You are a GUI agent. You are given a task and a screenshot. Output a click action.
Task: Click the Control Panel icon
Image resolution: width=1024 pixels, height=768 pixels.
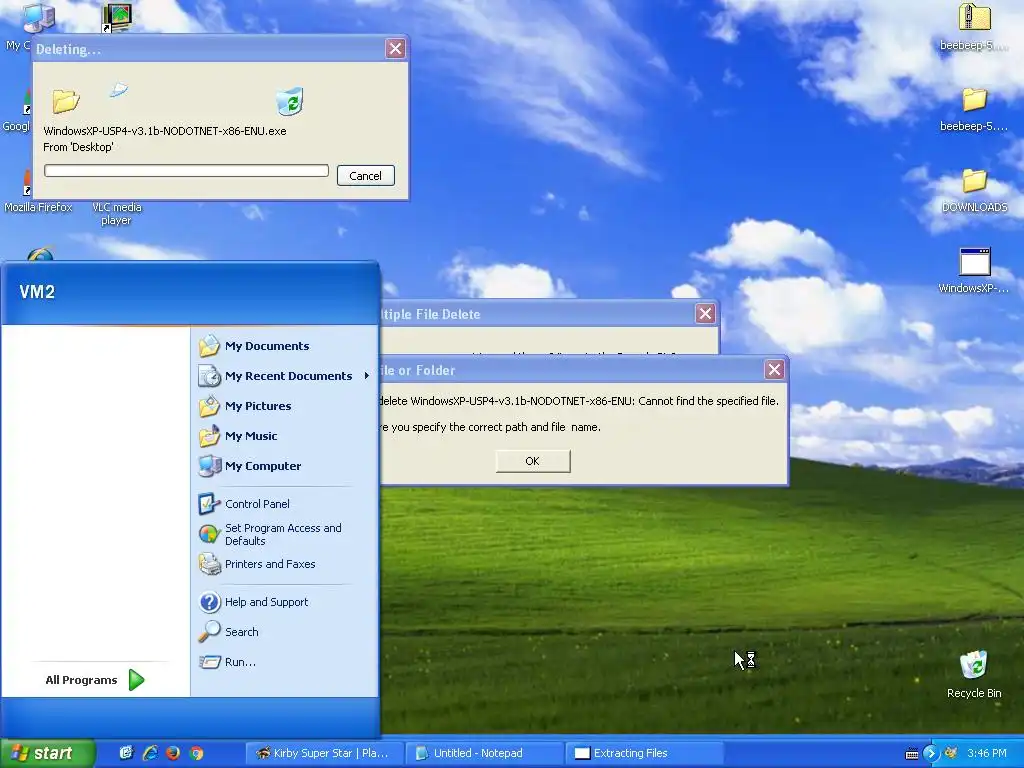(x=209, y=504)
